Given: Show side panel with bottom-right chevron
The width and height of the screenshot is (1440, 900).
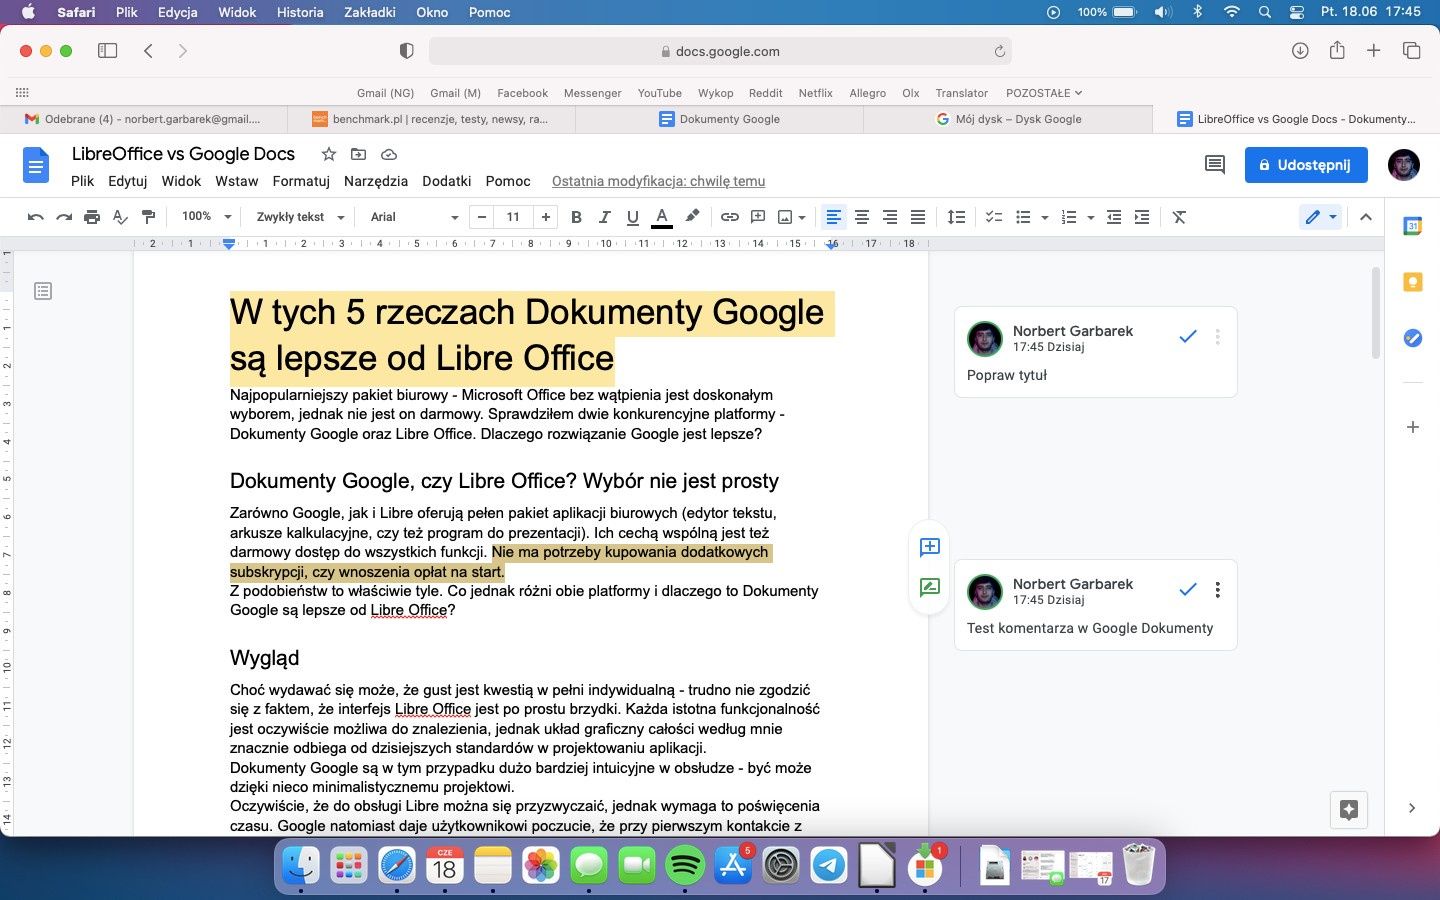Looking at the screenshot, I should (x=1412, y=808).
